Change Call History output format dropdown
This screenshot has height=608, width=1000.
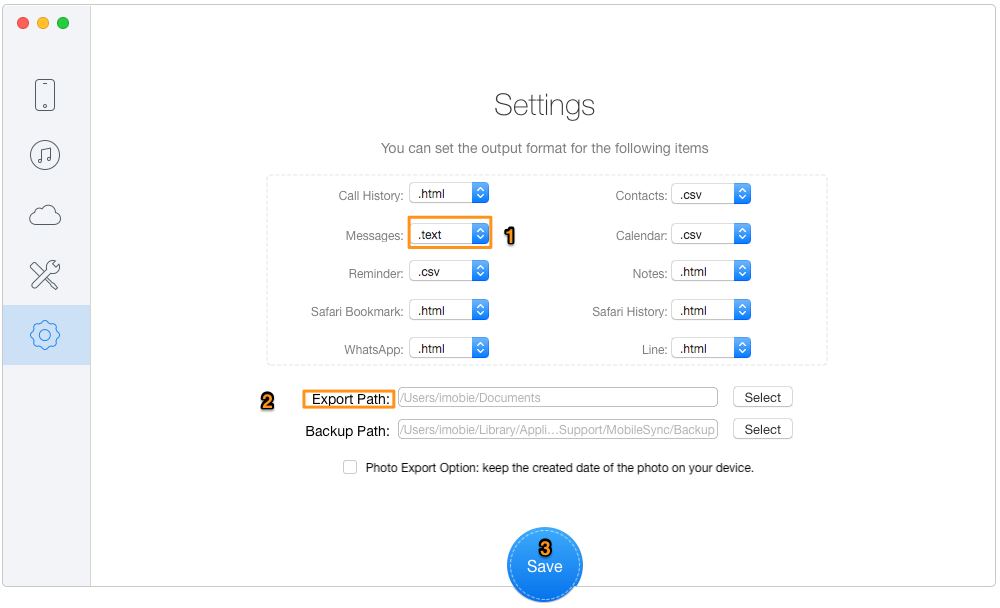point(449,193)
